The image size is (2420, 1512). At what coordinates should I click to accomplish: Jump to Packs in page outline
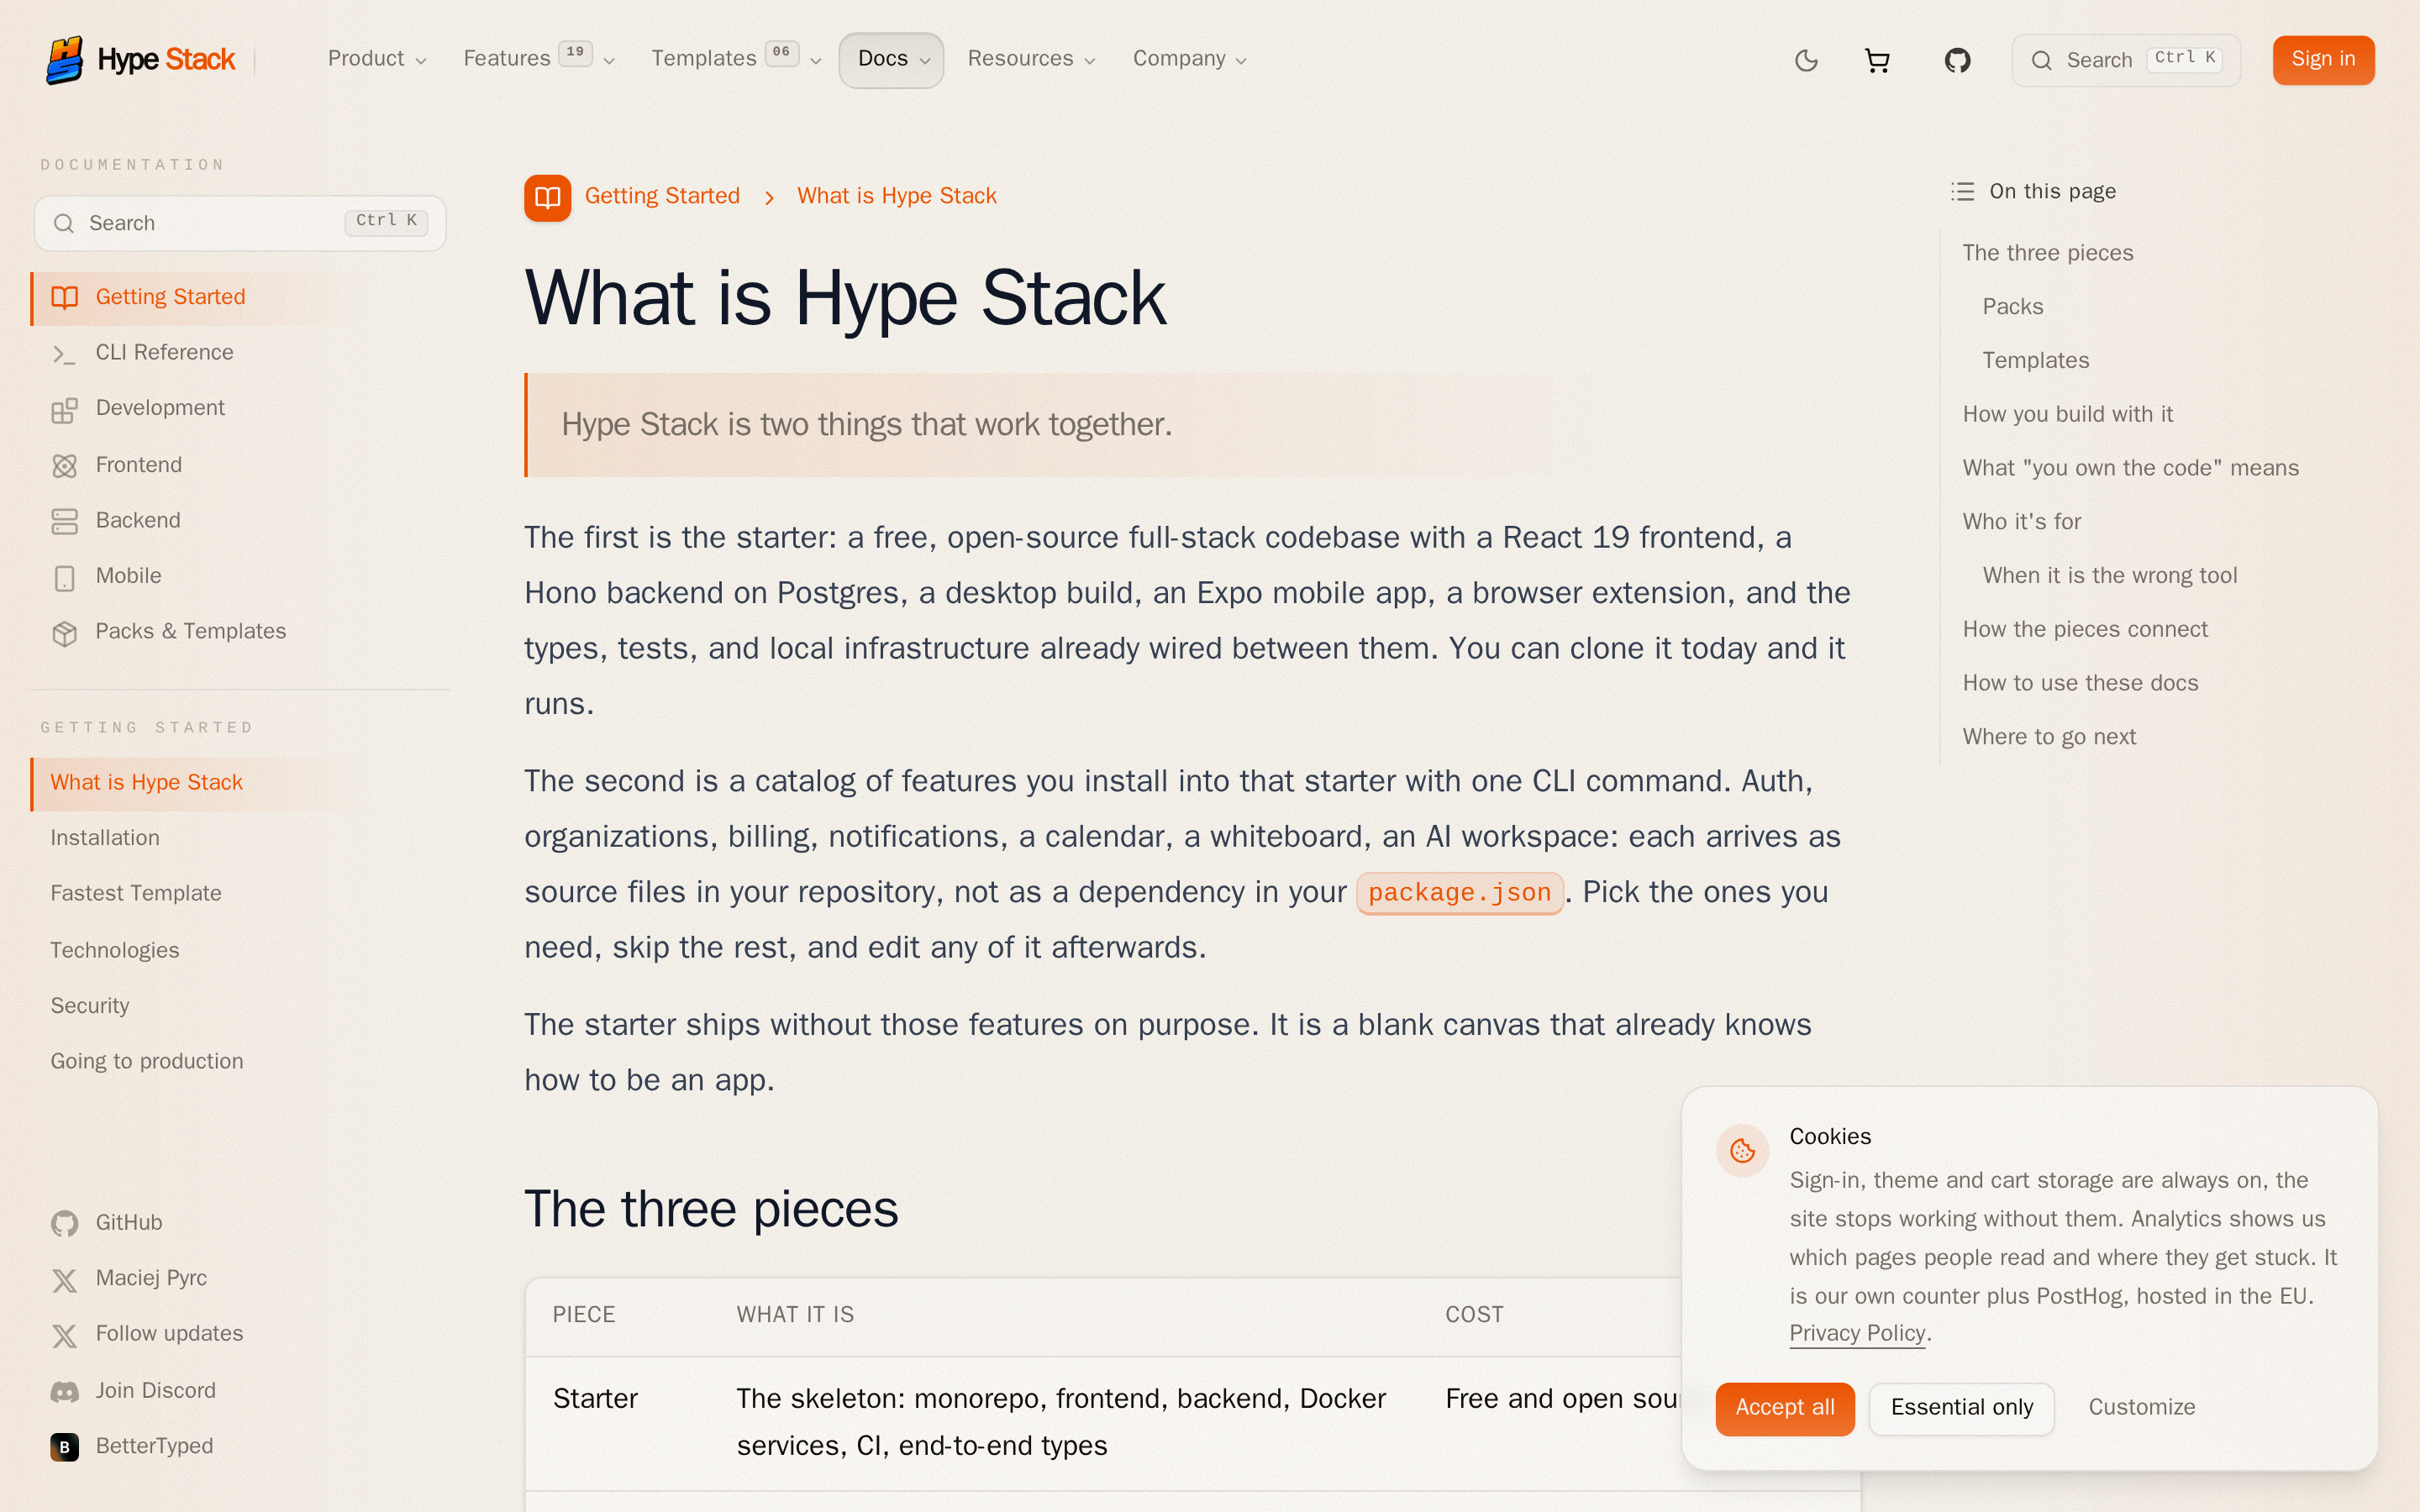pos(2012,307)
